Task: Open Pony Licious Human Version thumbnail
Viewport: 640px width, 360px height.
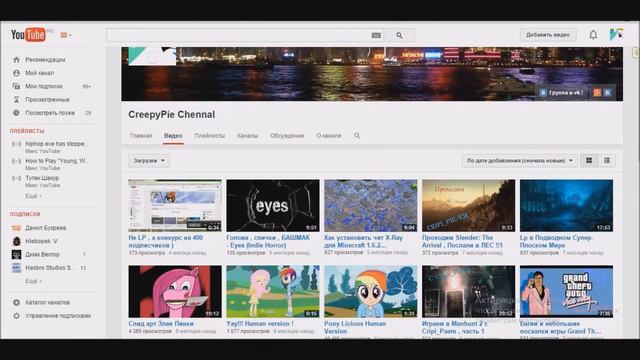Action: (371, 292)
